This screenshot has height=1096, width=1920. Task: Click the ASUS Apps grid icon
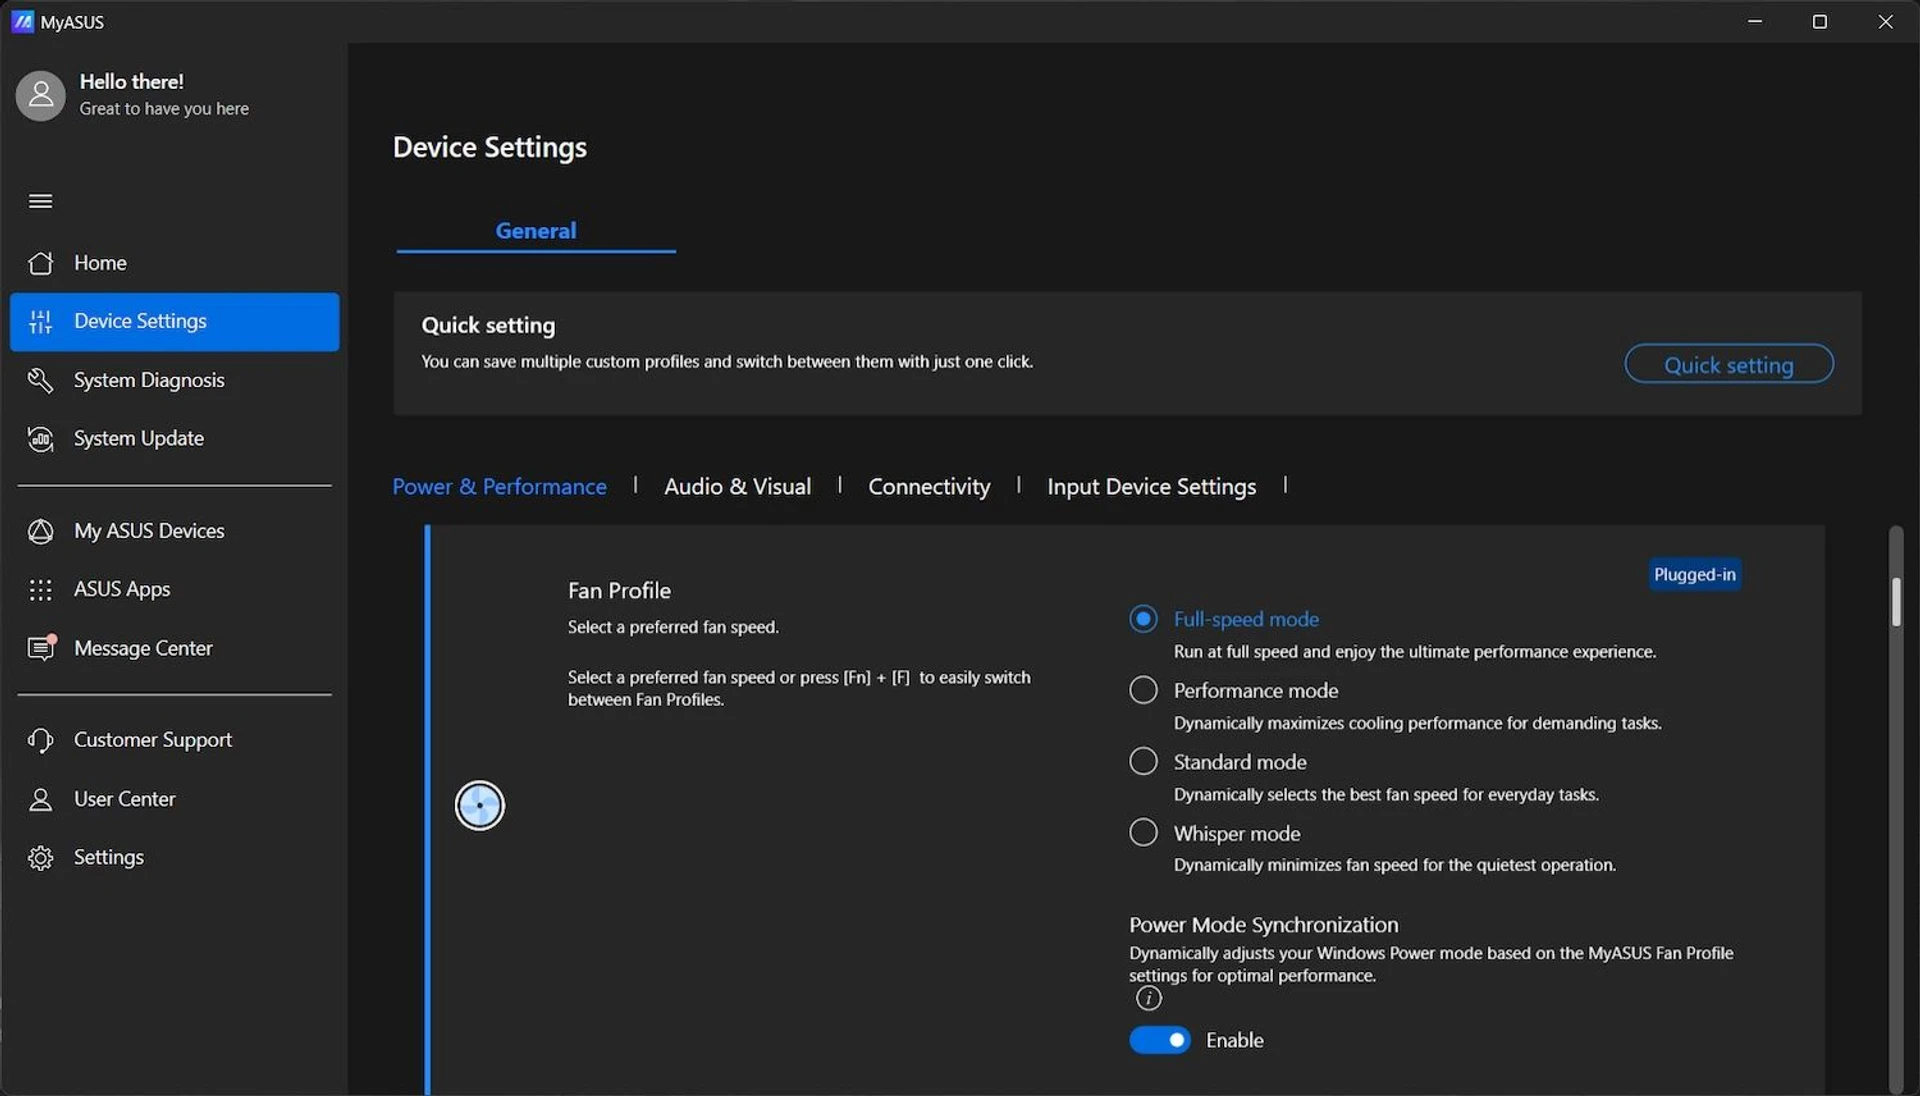pyautogui.click(x=40, y=590)
